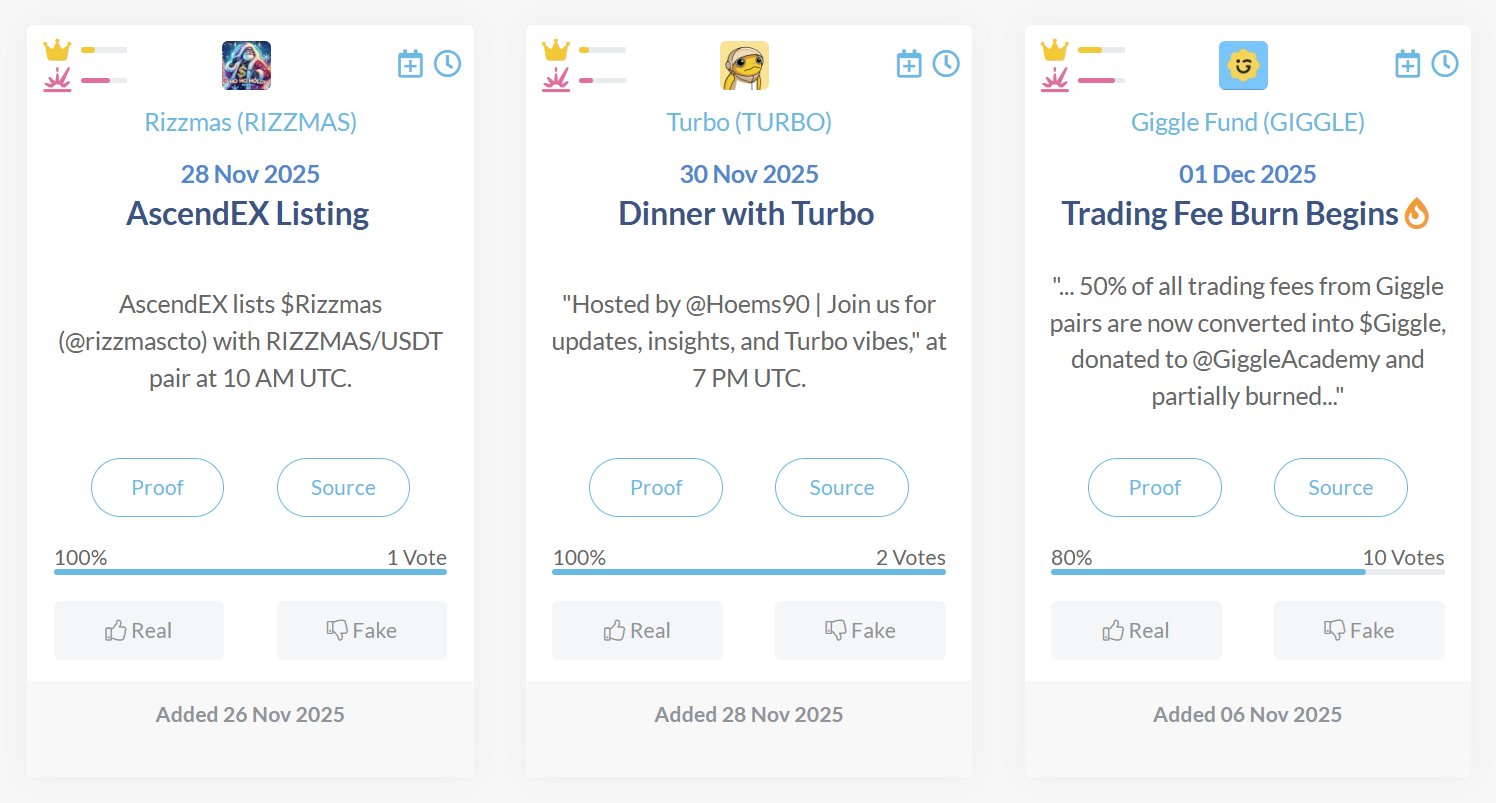This screenshot has height=803, width=1496.
Task: Click the calendar add icon on Giggle Fund card
Action: 1407,64
